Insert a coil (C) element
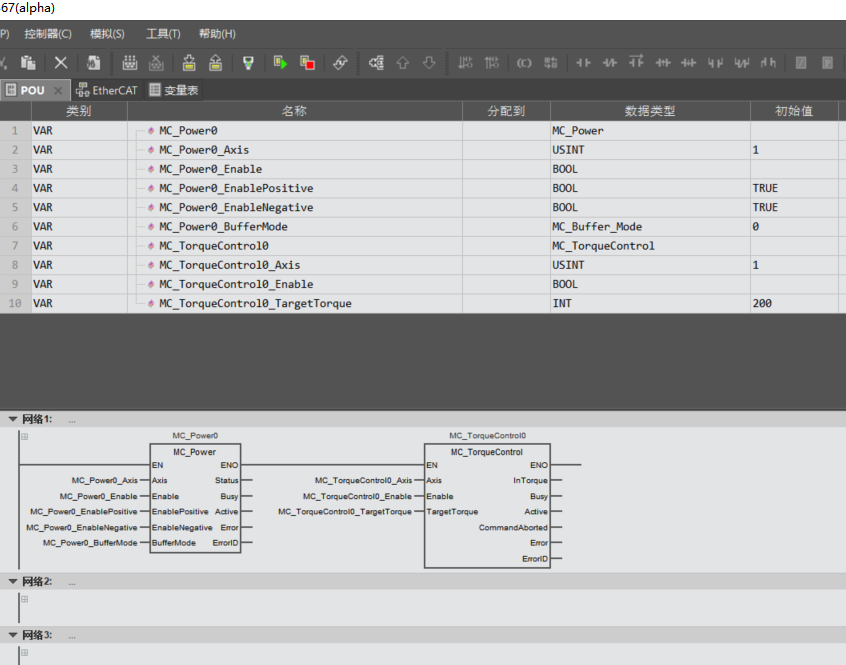The image size is (846, 665). coord(524,62)
